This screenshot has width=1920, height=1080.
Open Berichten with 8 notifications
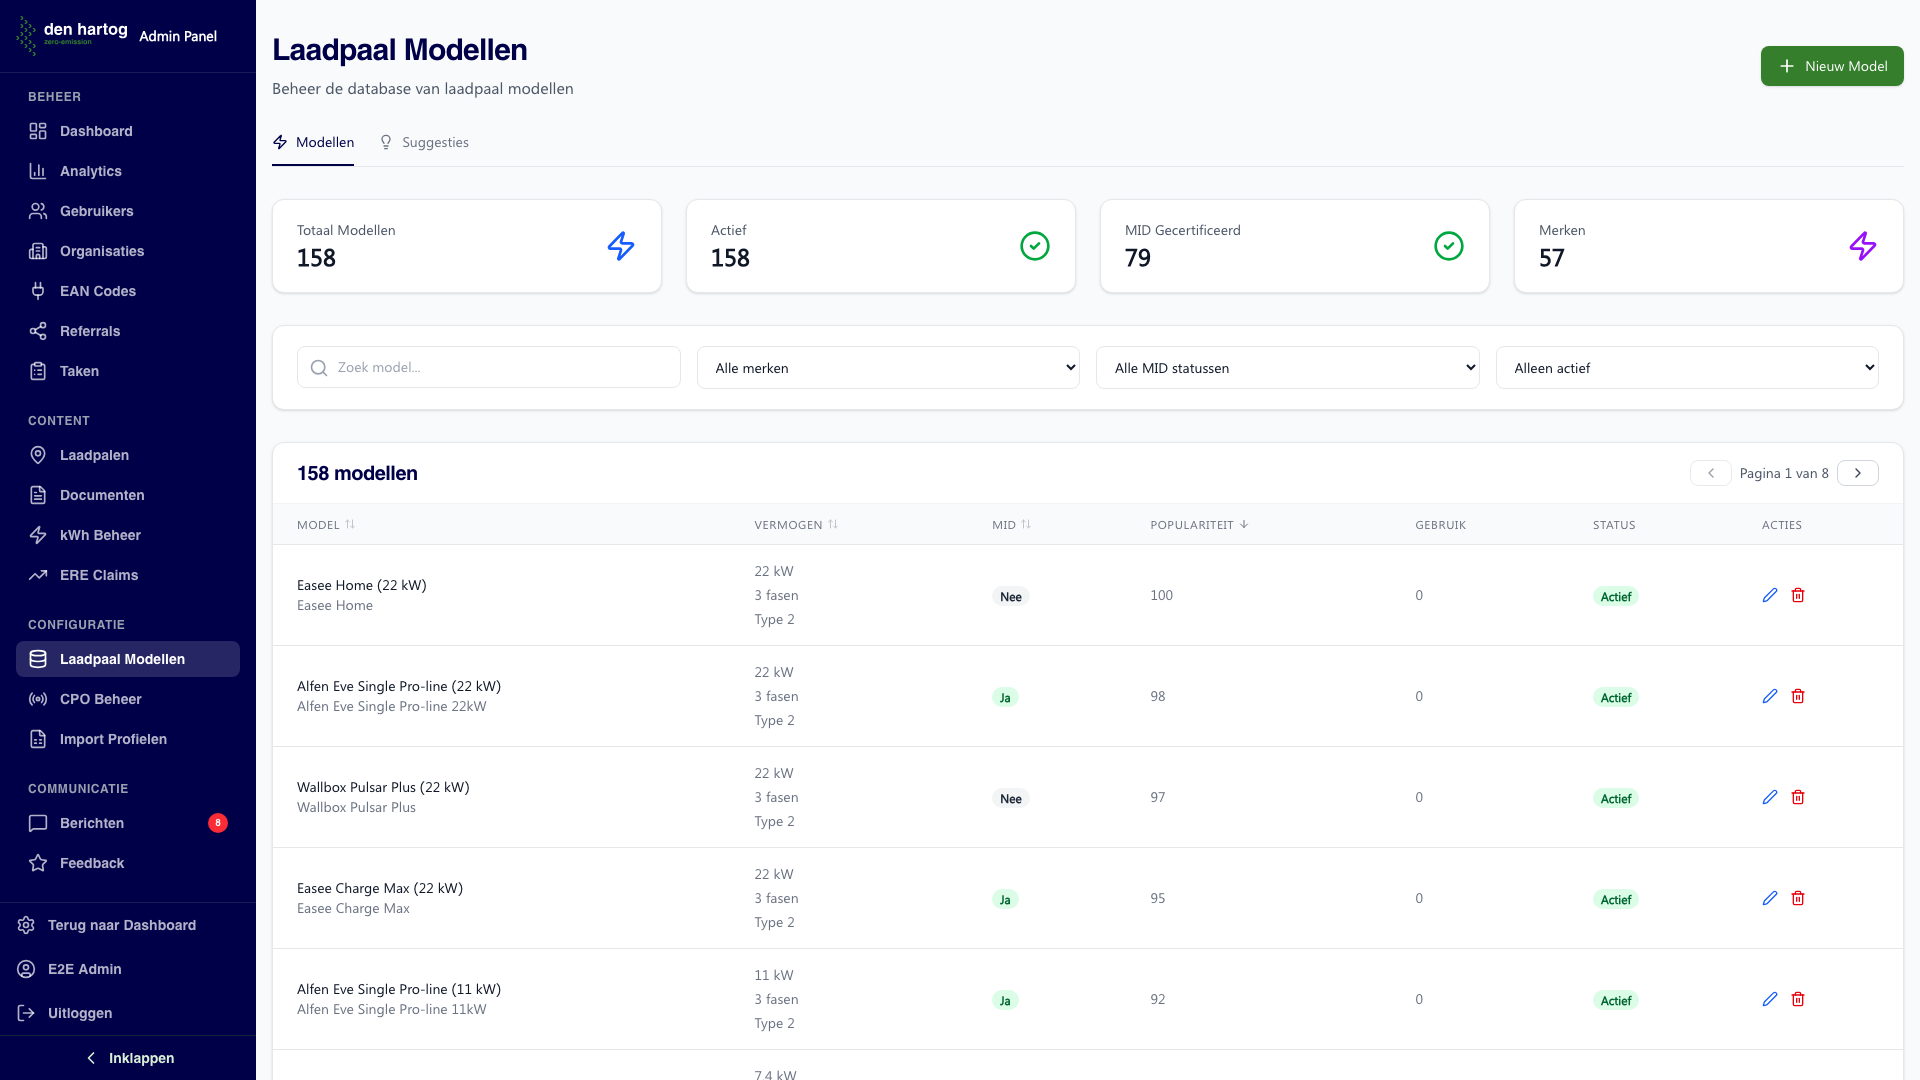92,823
